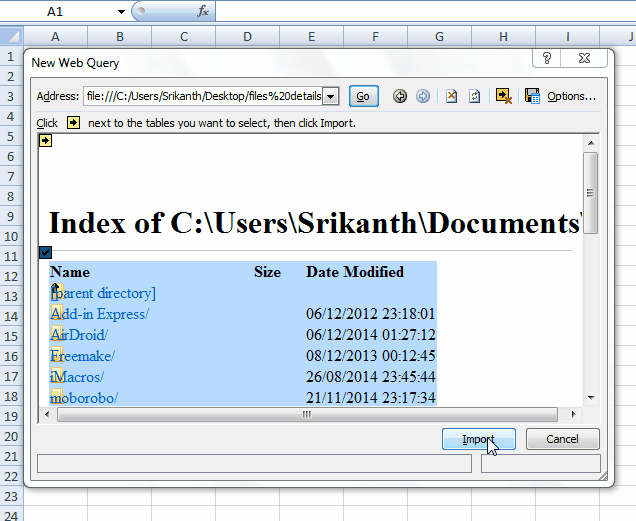
Task: Click the vertical scrollbar down arrow
Action: point(591,398)
